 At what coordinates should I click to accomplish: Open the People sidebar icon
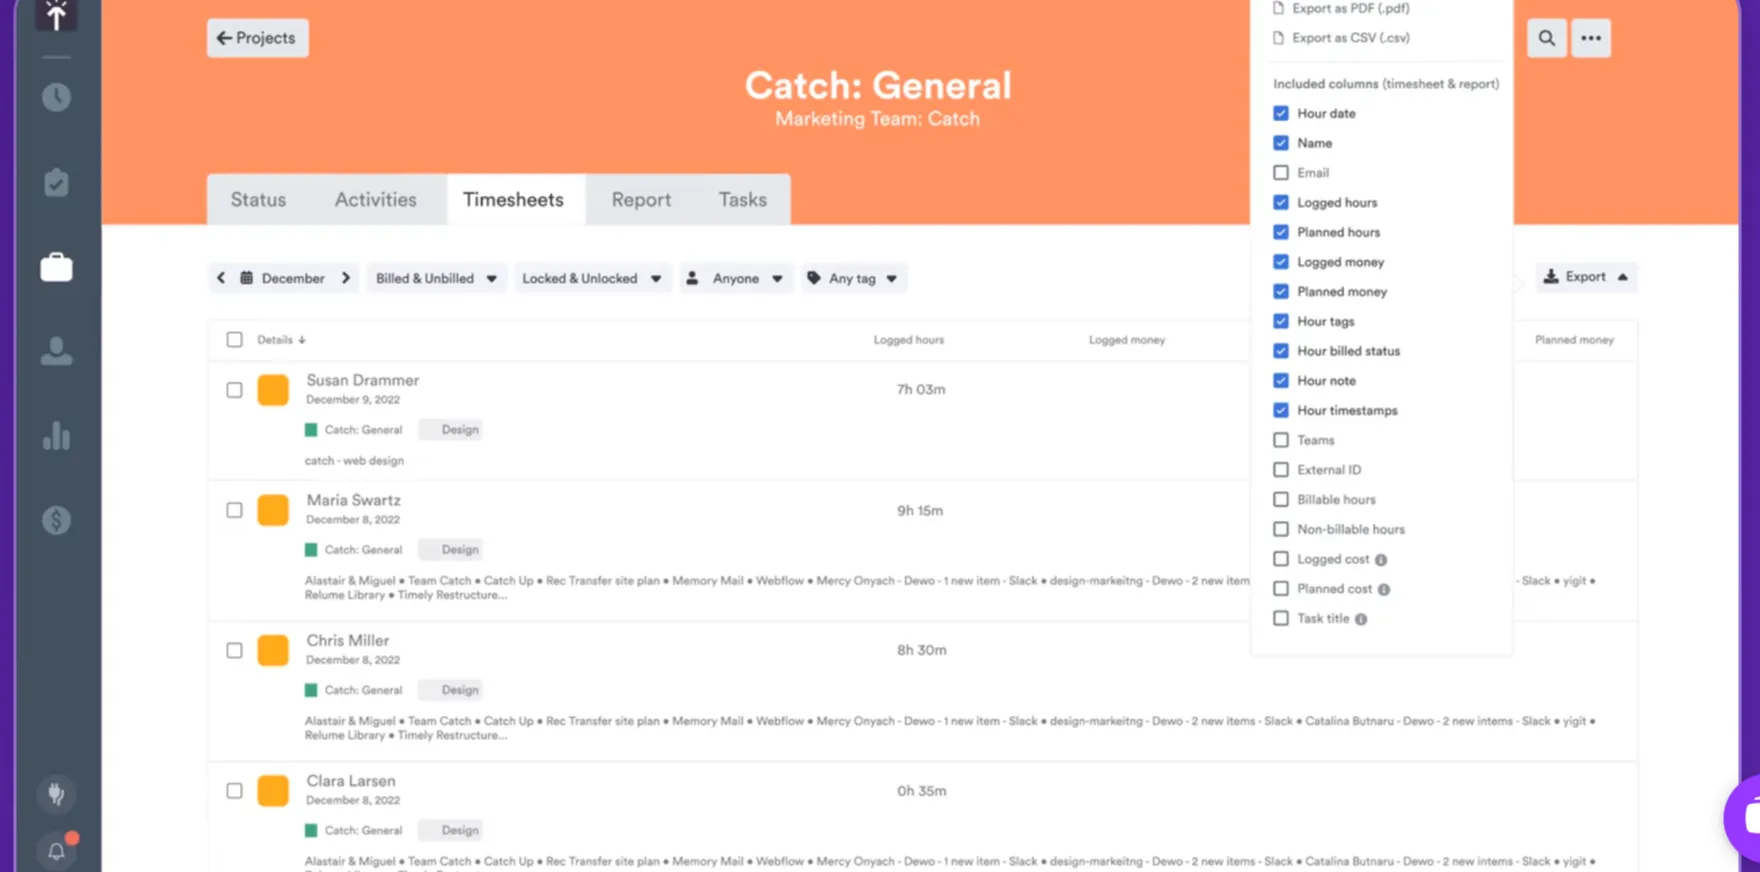[x=56, y=351]
